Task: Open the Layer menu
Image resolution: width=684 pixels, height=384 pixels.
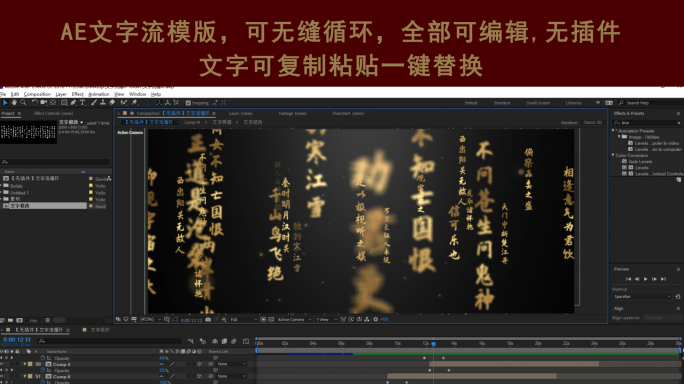Action: pyautogui.click(x=61, y=94)
